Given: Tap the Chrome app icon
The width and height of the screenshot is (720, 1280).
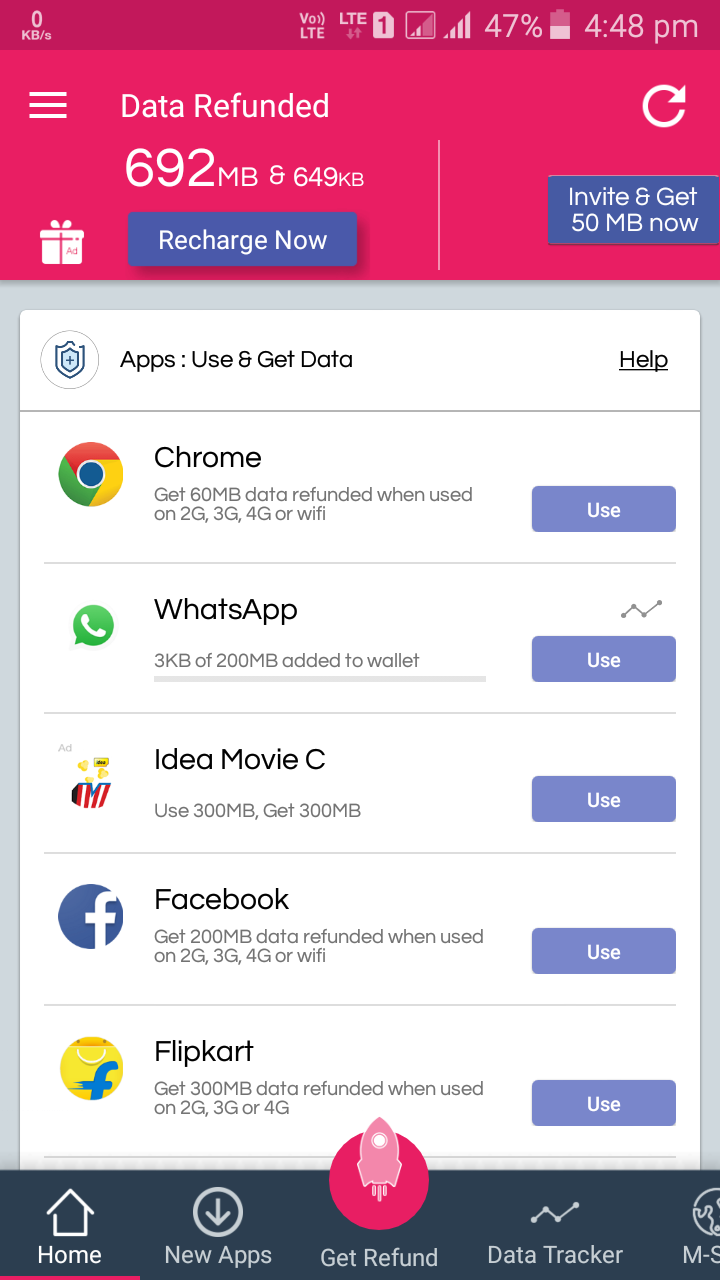Looking at the screenshot, I should [x=91, y=474].
